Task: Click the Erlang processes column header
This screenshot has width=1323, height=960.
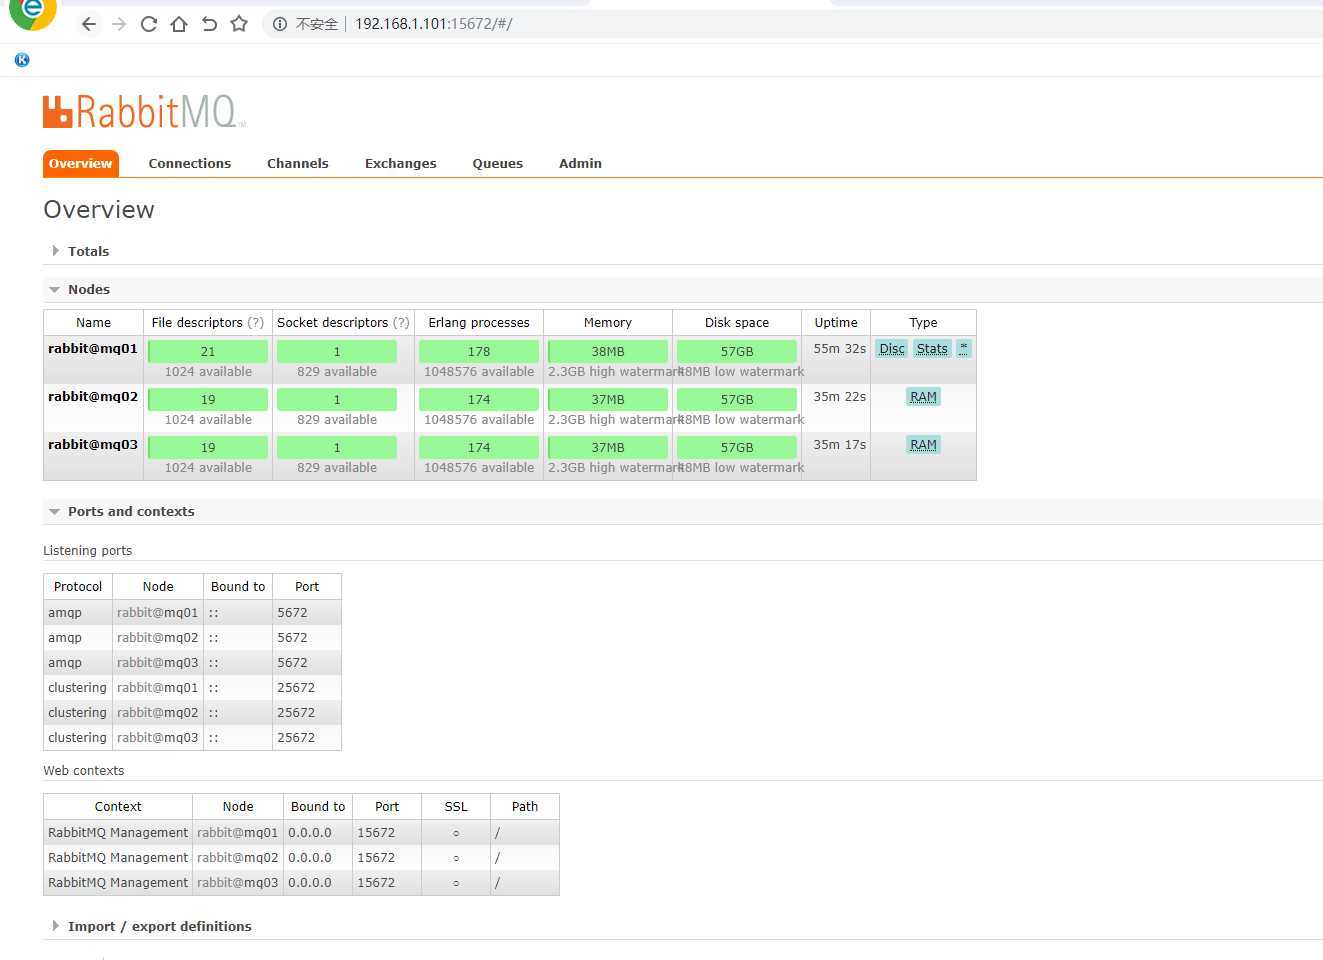Action: point(479,322)
